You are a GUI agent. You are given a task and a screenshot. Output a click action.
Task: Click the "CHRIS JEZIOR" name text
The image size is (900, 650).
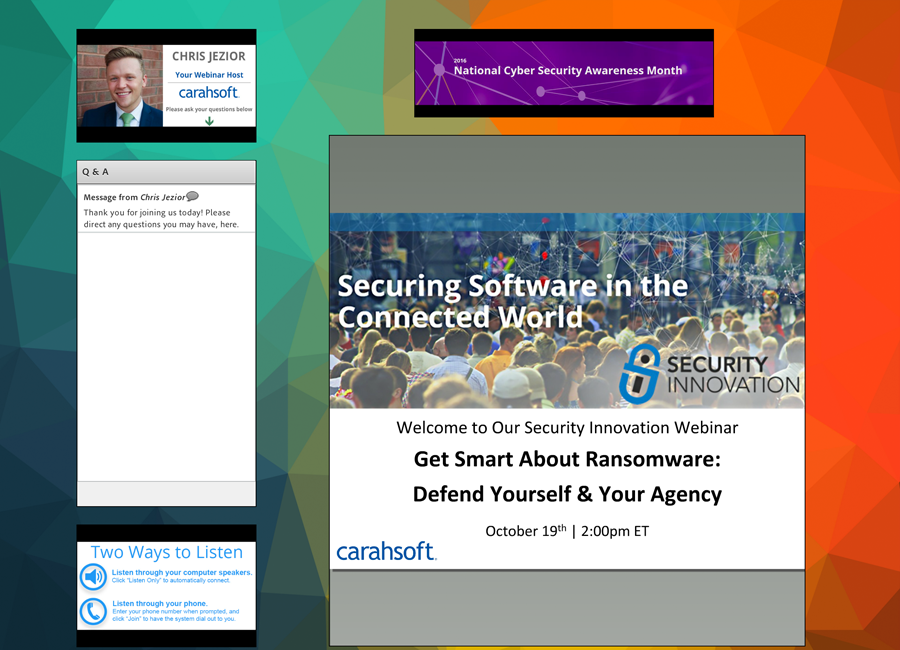[209, 56]
